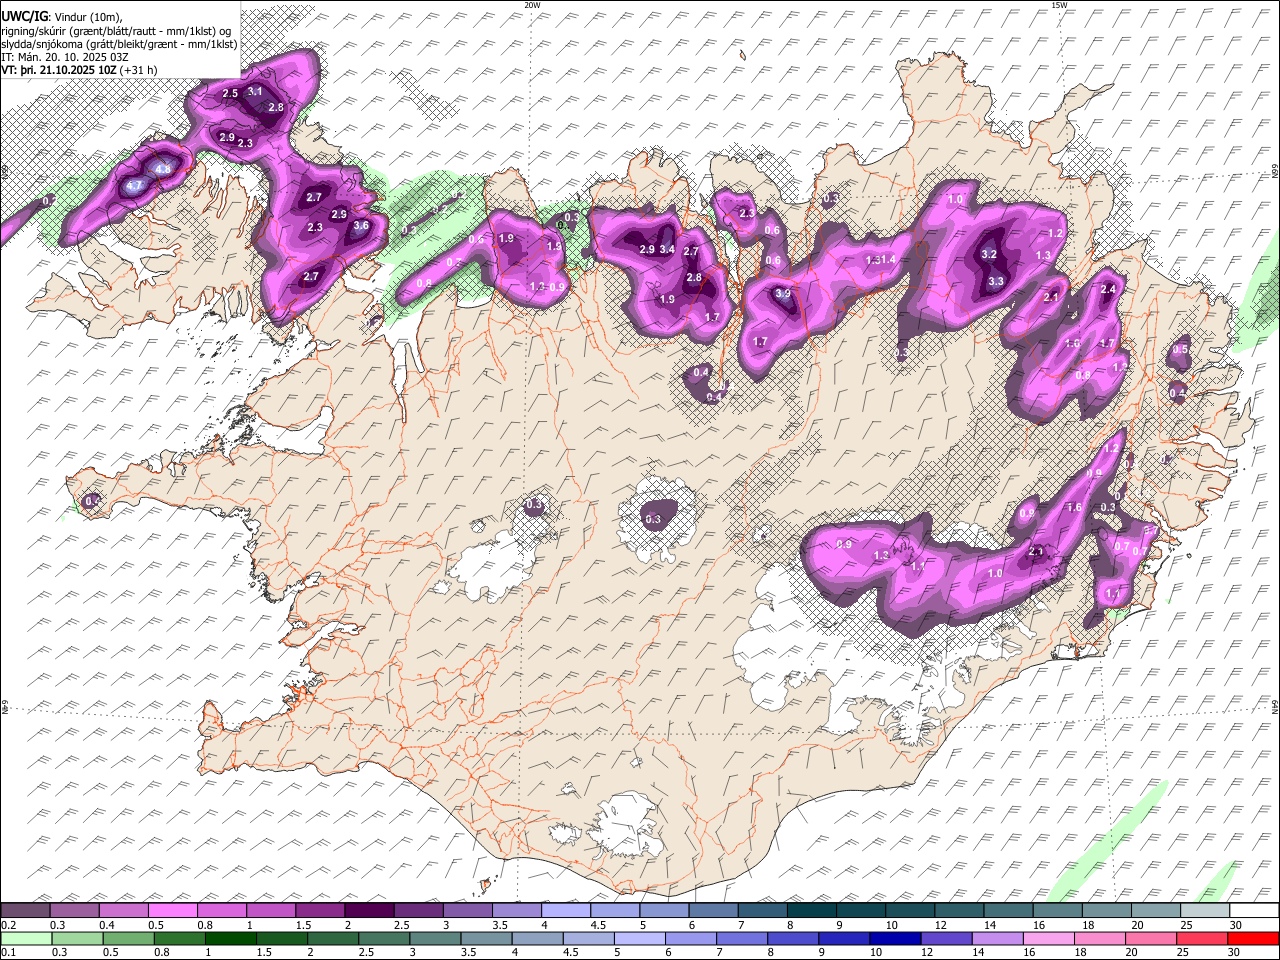Click the 'slydda/snjókoma (grátt/bleikt/grænt - mm/1klst)' line
The width and height of the screenshot is (1280, 960).
coord(119,44)
